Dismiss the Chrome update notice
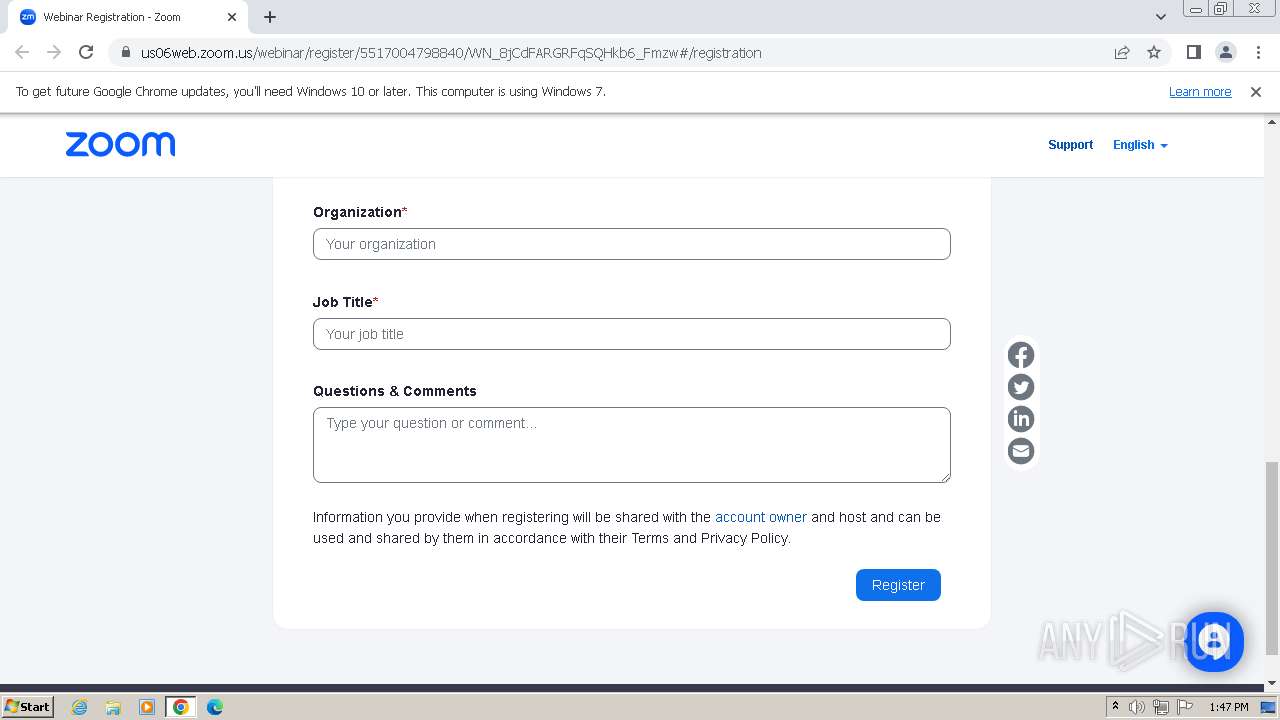The height and width of the screenshot is (720, 1280). [x=1256, y=91]
